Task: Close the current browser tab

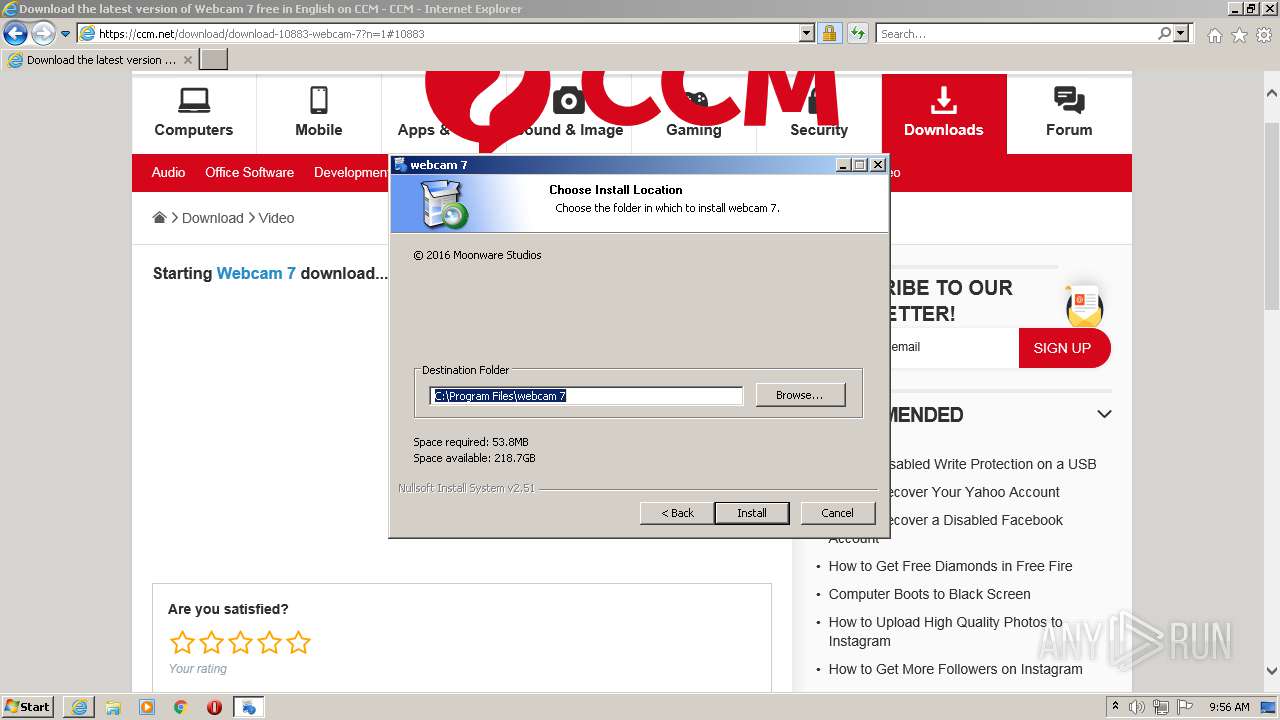Action: 188,60
